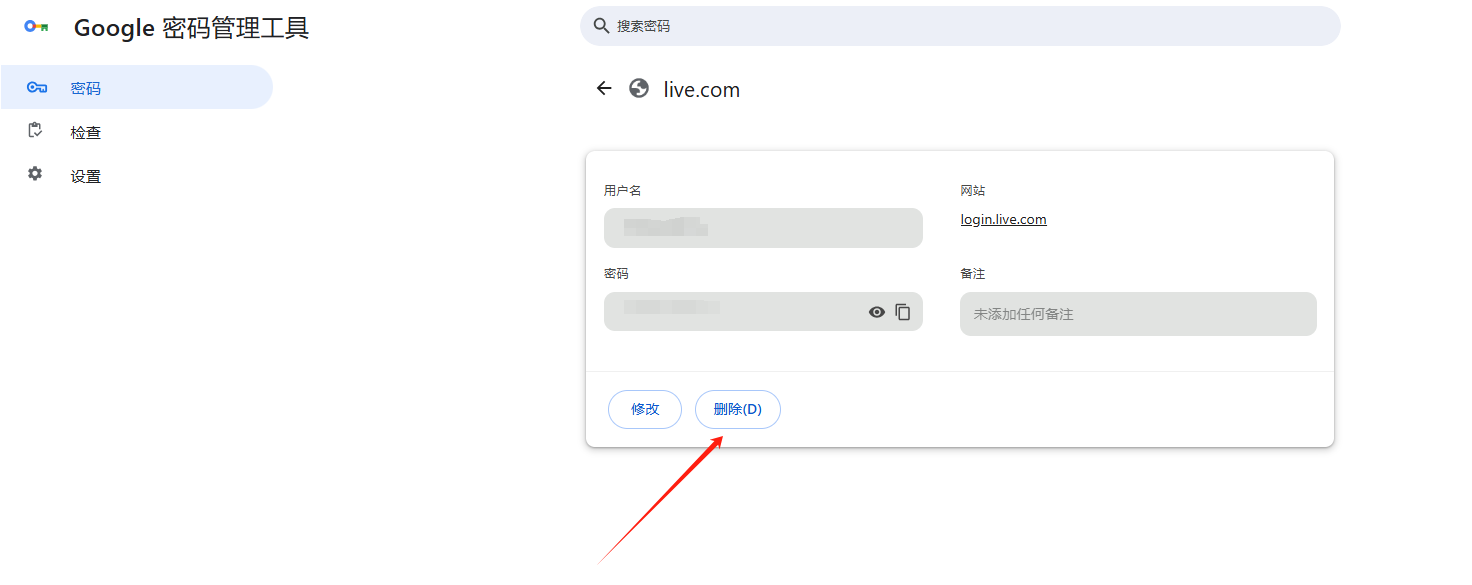Screen dimensions: 1472x585
Task: Copy the password with copy icon
Action: pyautogui.click(x=903, y=312)
